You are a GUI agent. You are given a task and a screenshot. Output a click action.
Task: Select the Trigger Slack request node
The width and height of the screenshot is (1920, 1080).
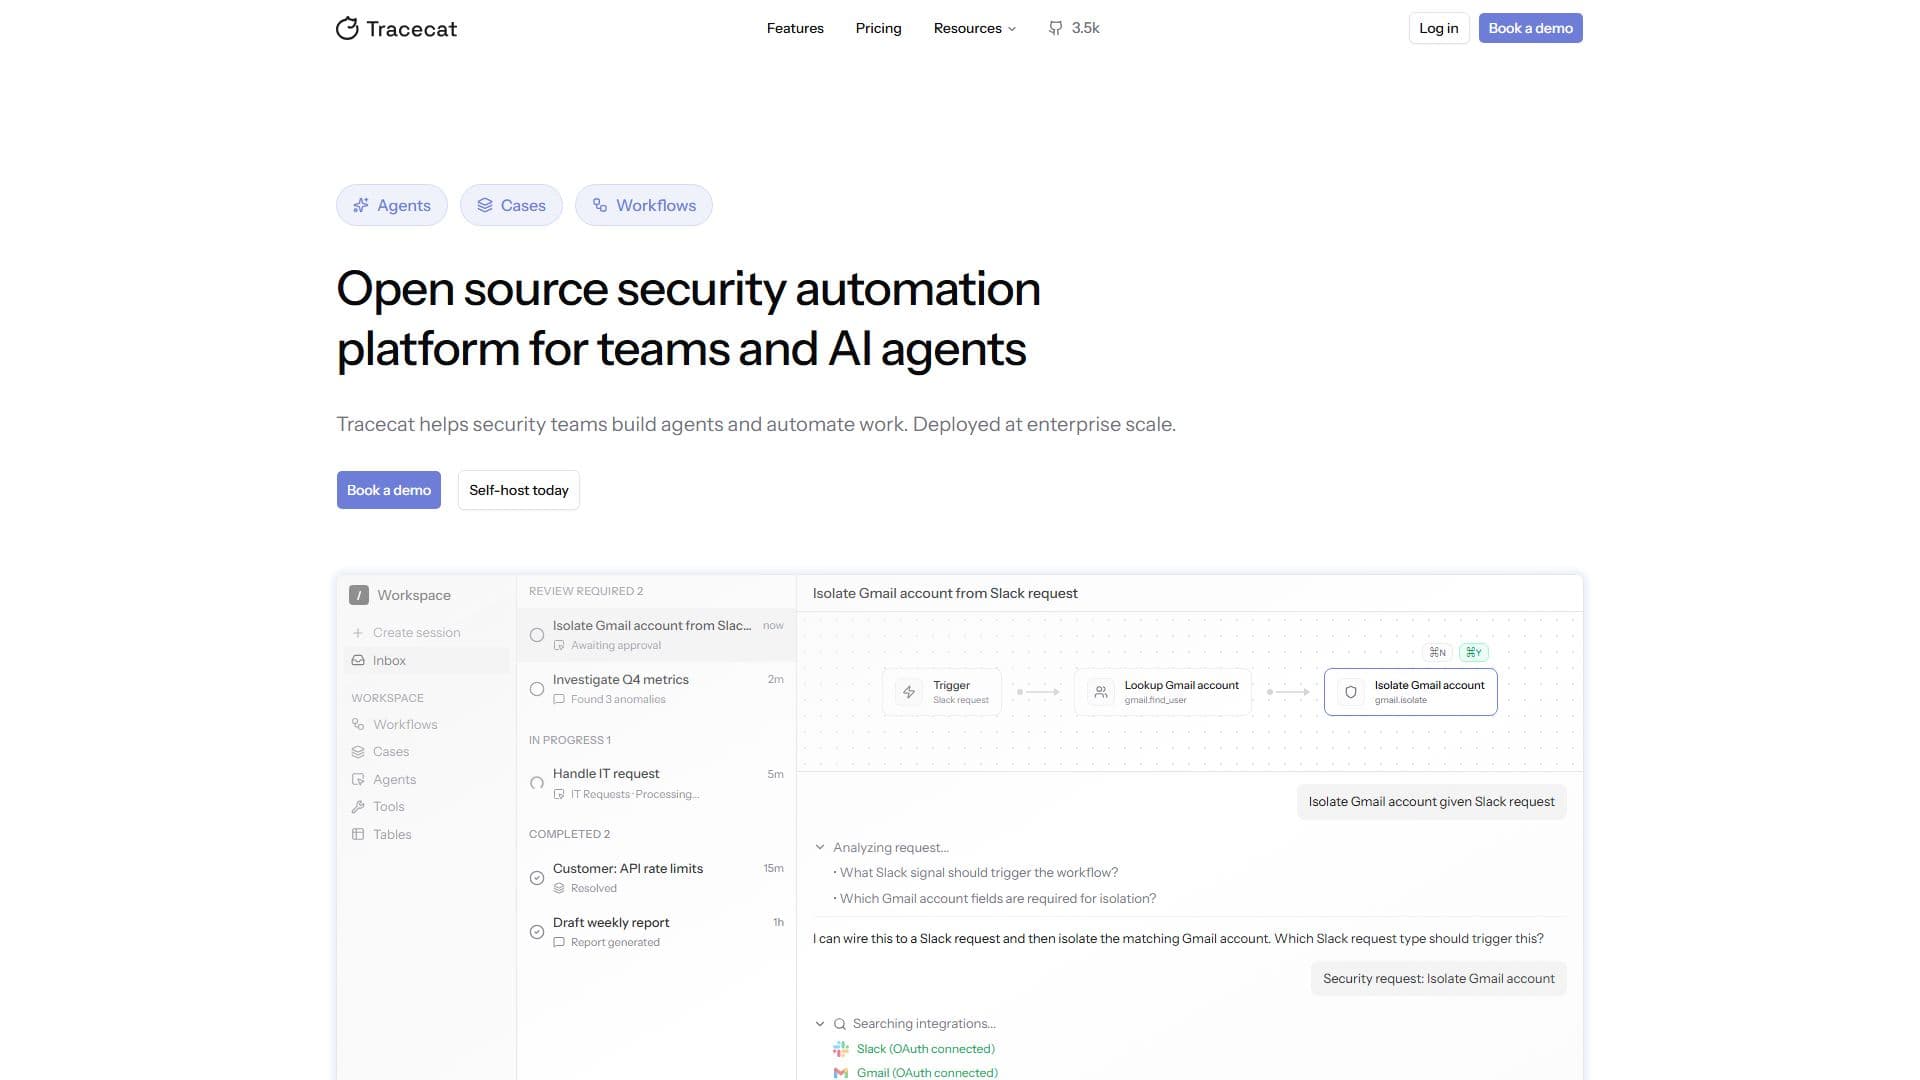click(x=942, y=692)
